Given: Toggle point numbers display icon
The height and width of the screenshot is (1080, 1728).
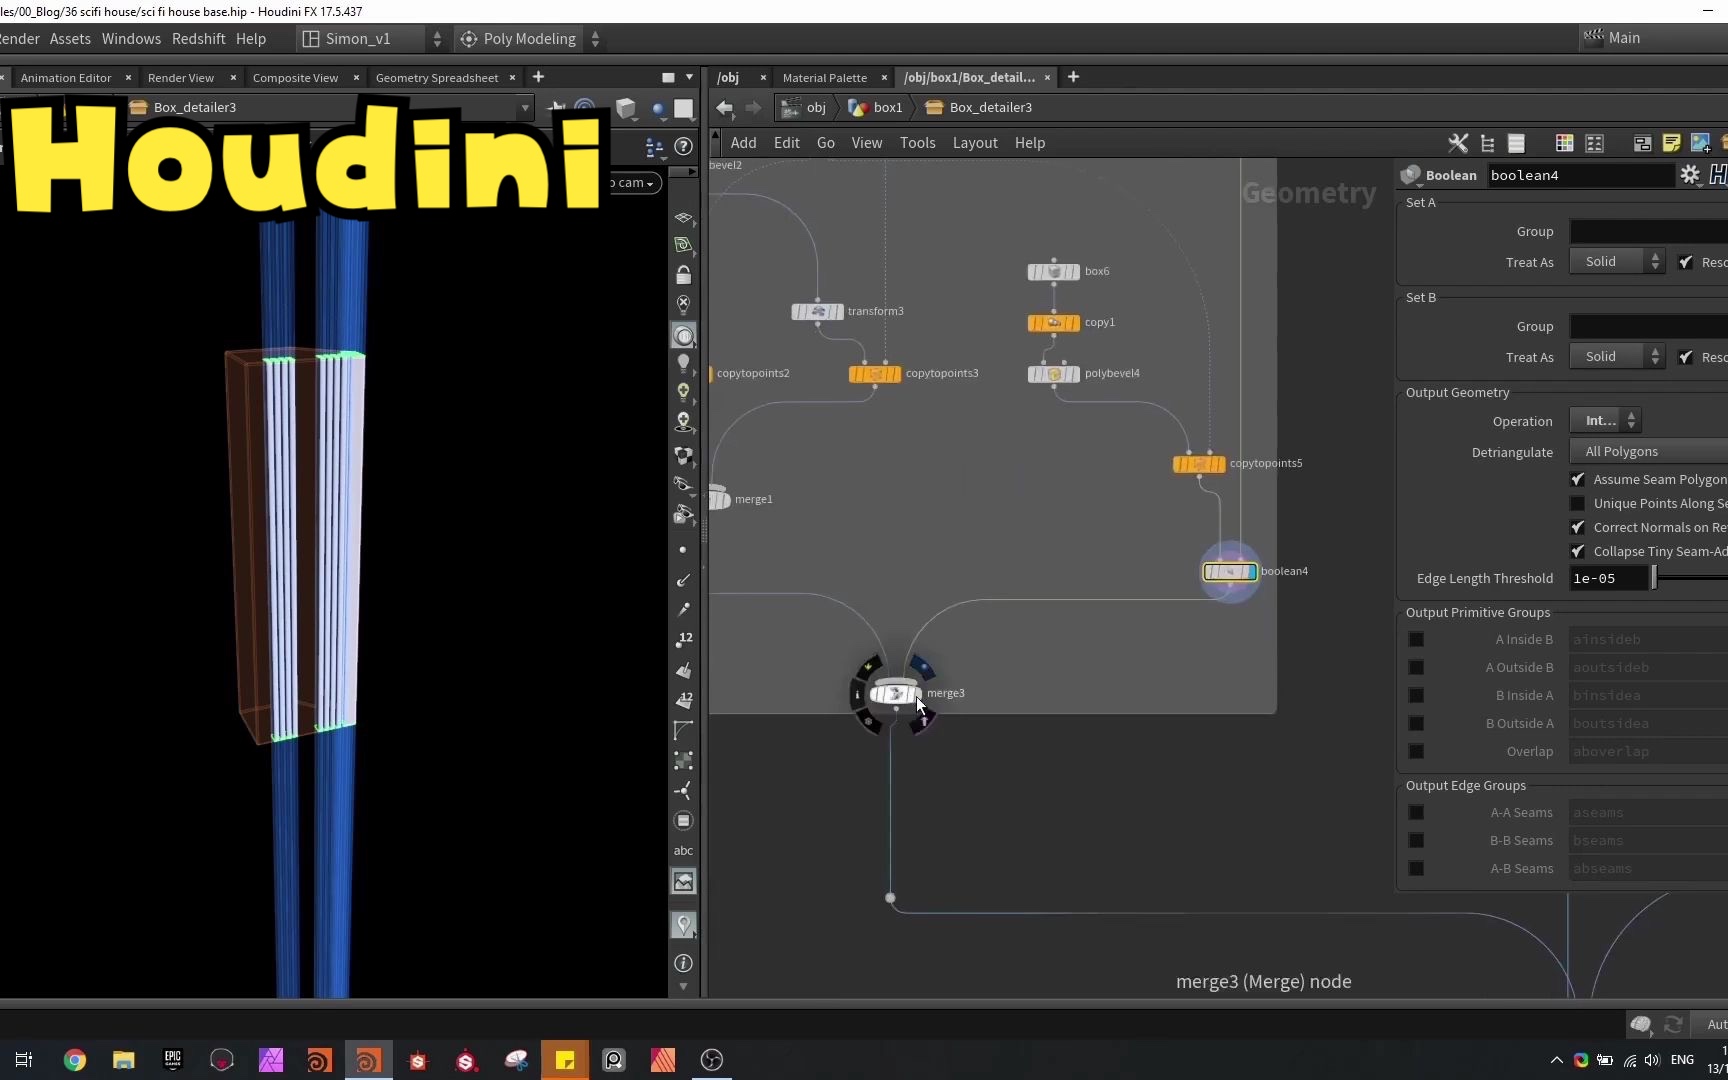Looking at the screenshot, I should coord(684,639).
